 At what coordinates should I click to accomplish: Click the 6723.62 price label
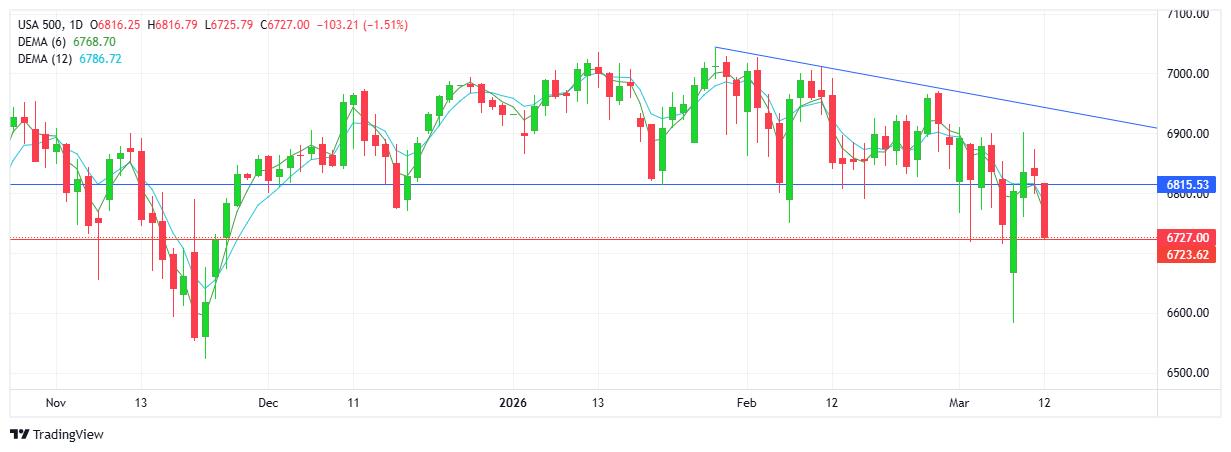point(1188,255)
